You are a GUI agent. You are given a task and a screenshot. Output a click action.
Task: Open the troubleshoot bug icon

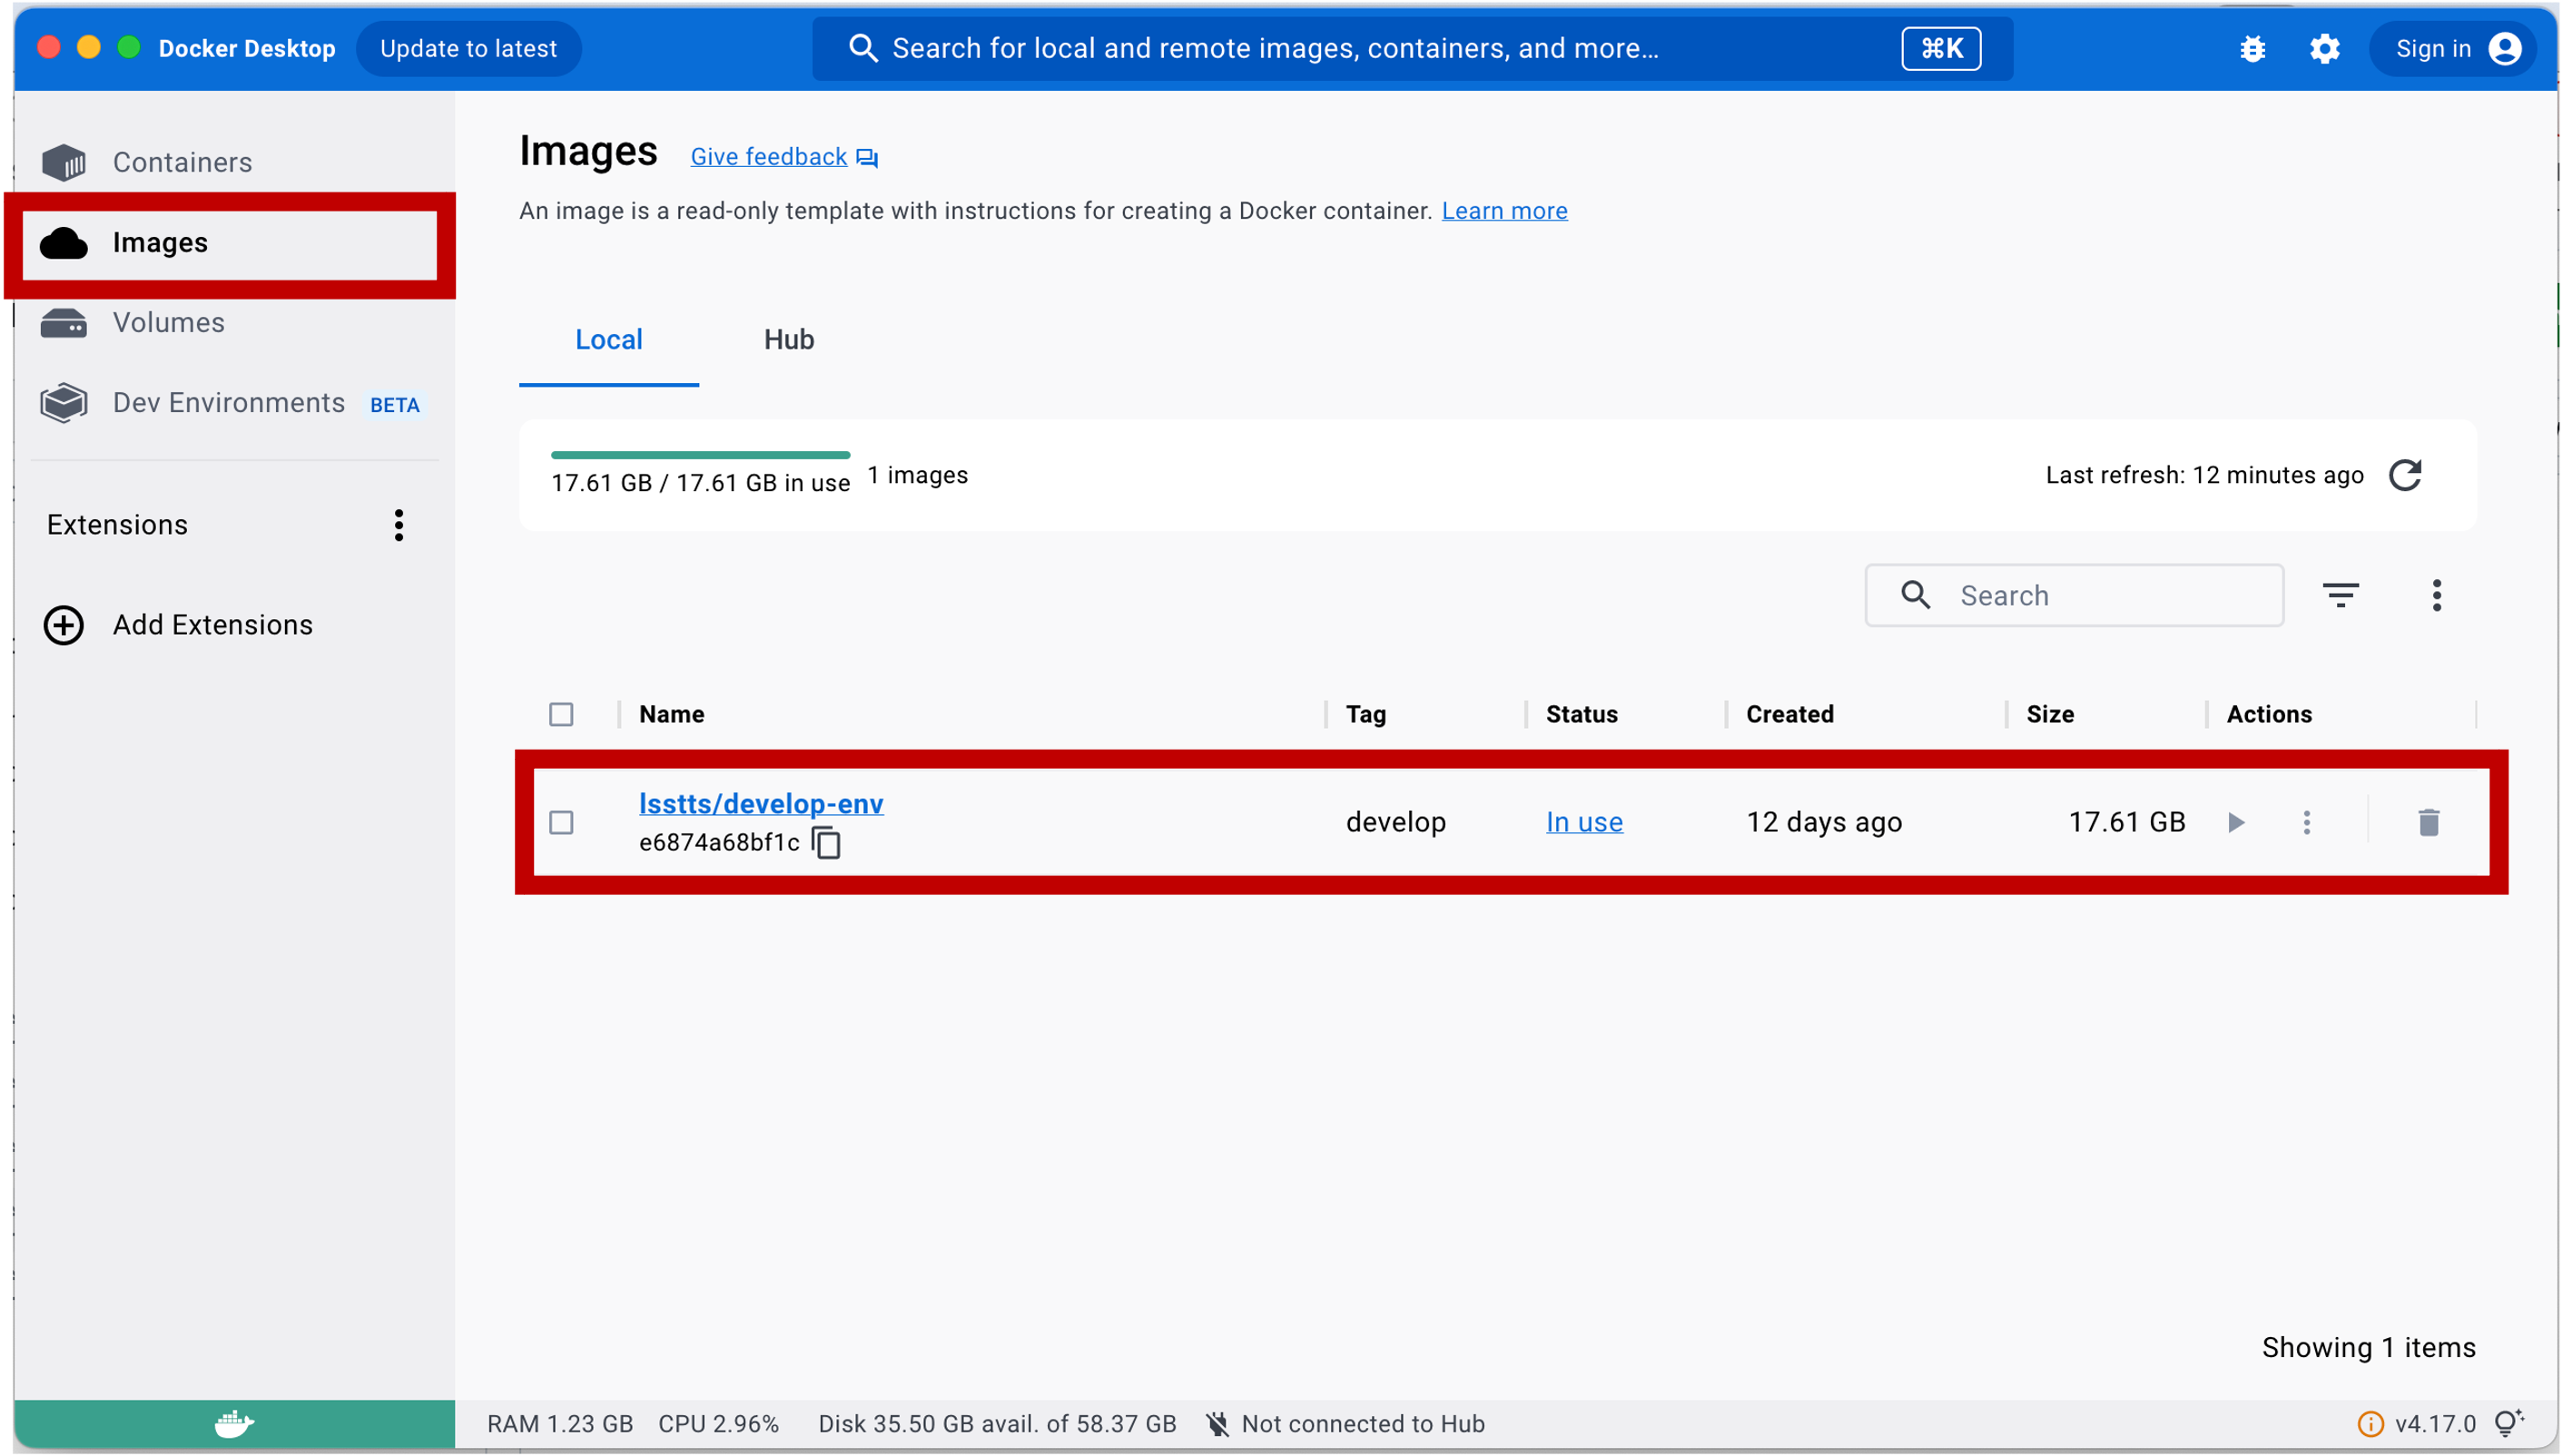(x=2252, y=49)
